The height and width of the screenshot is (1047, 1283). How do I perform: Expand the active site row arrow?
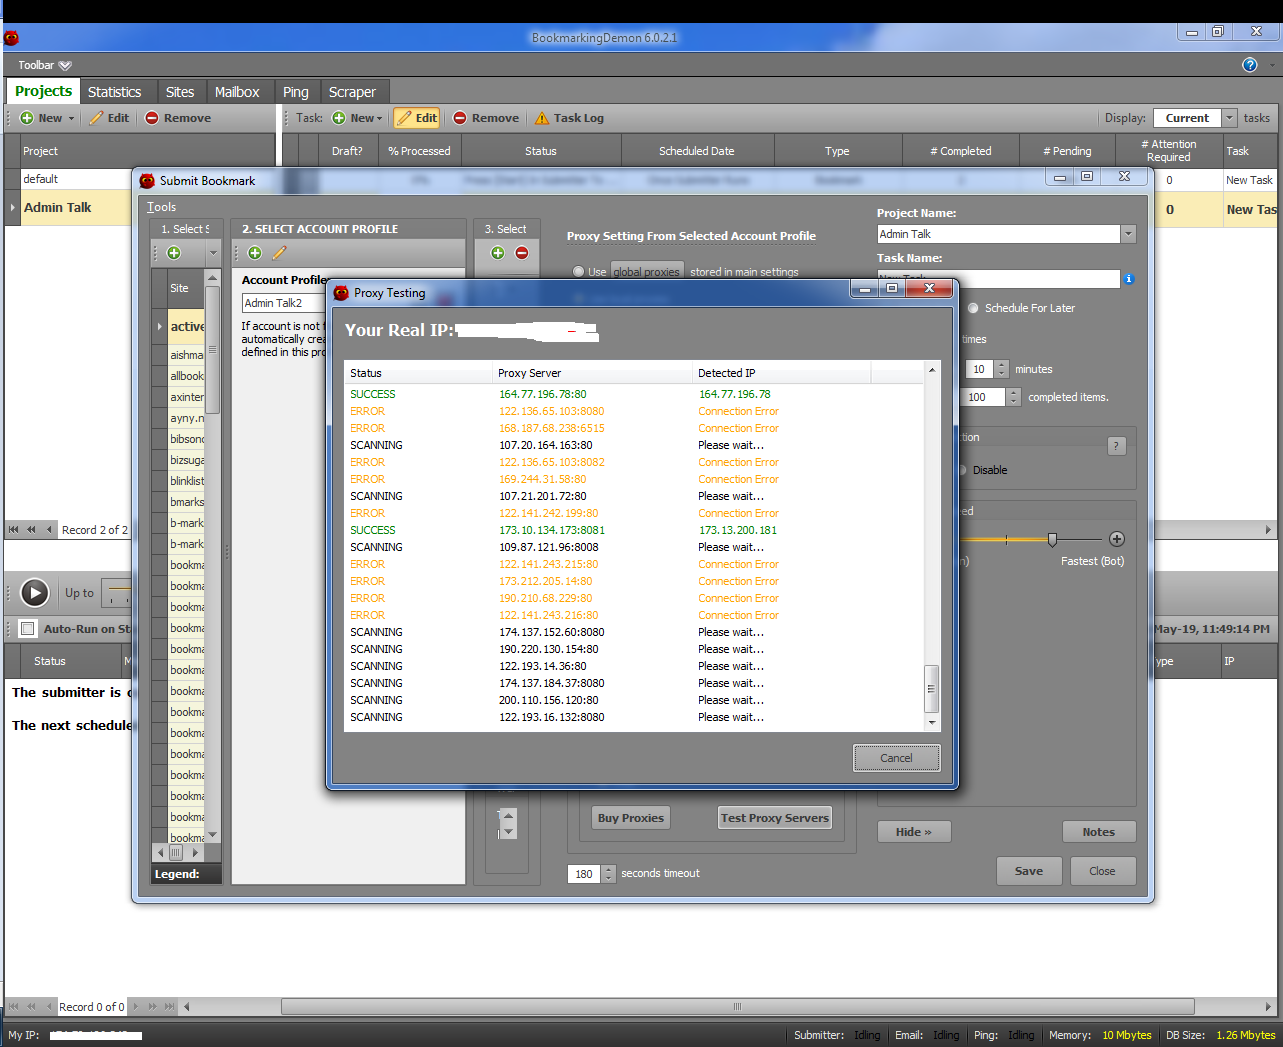(x=160, y=326)
